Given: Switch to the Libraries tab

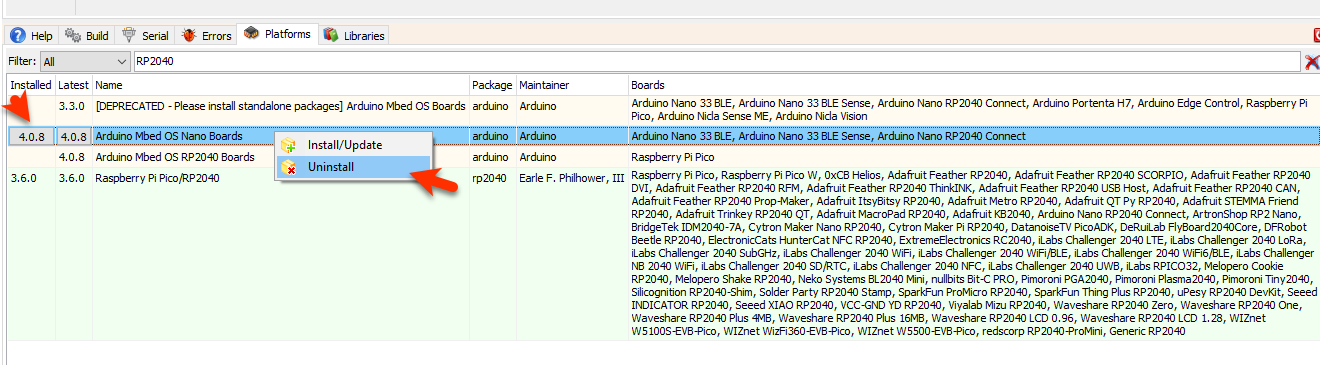Looking at the screenshot, I should (354, 36).
